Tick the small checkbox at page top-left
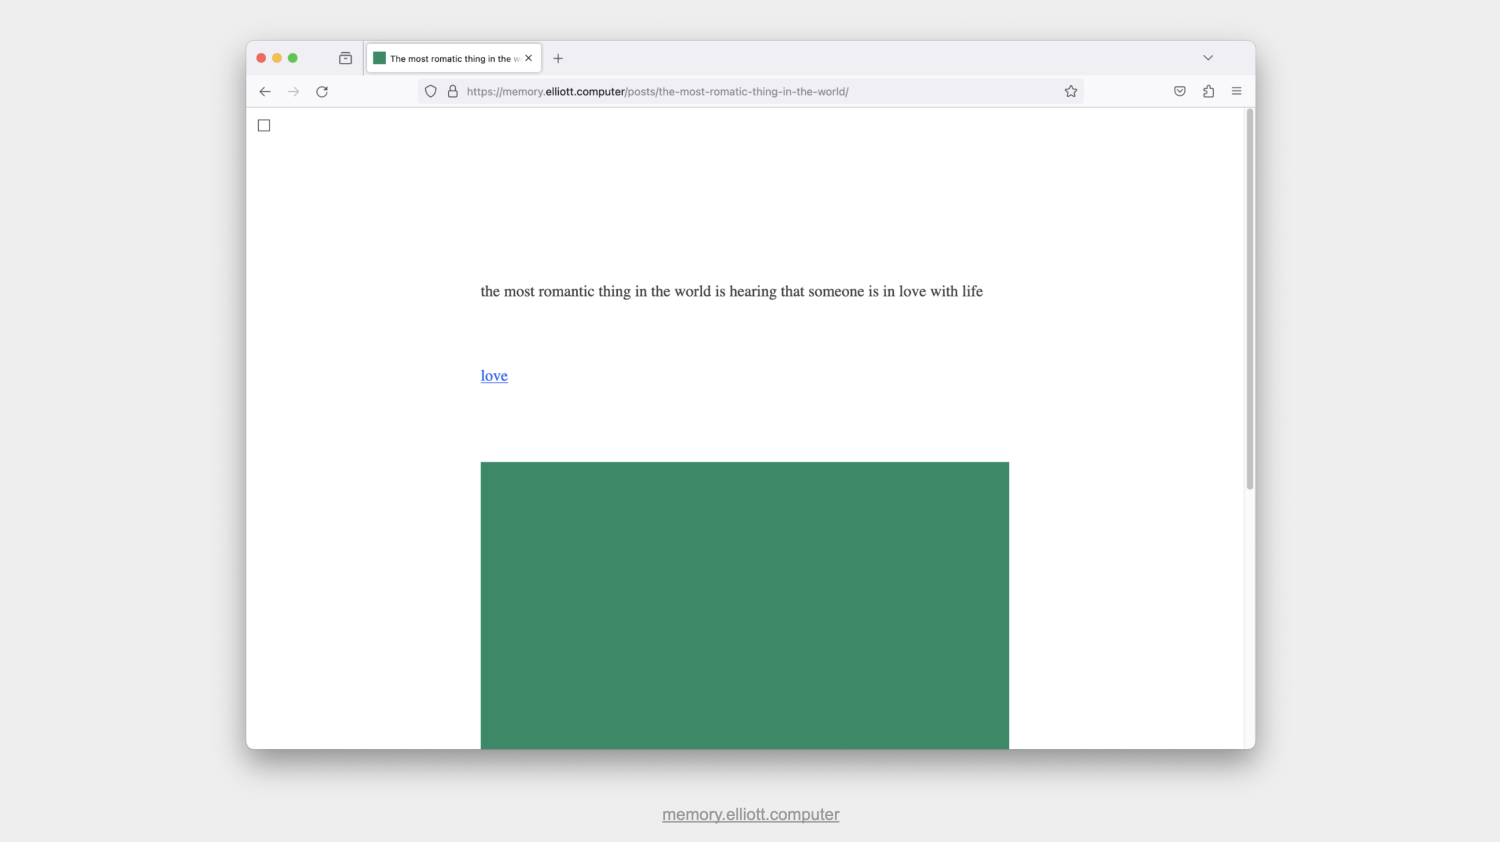This screenshot has height=842, width=1500. [264, 125]
